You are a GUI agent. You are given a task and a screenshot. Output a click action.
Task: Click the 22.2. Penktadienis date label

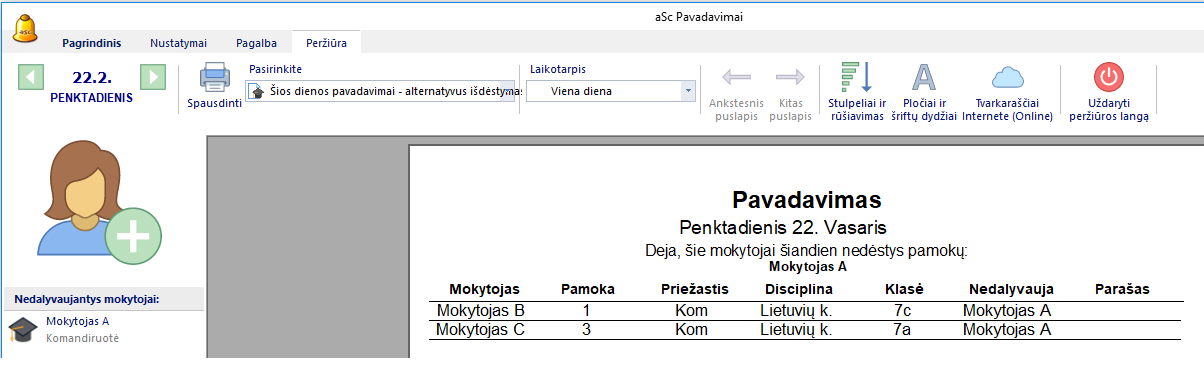92,86
